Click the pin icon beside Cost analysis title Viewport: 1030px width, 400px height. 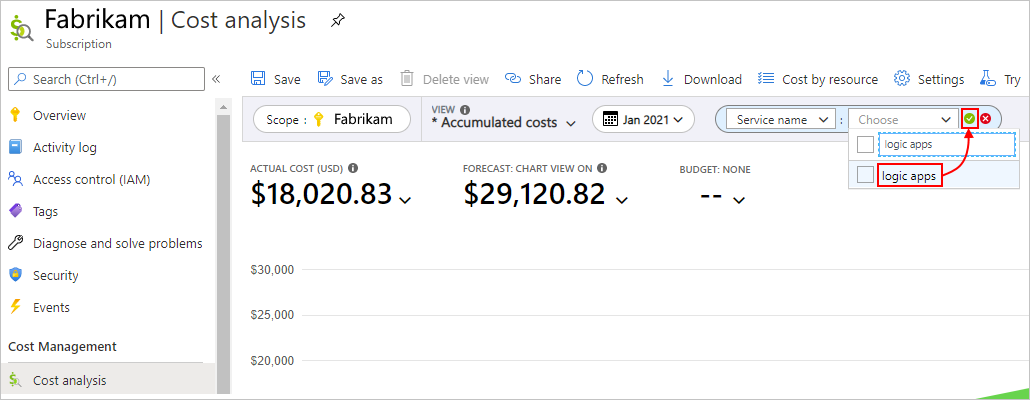click(337, 21)
